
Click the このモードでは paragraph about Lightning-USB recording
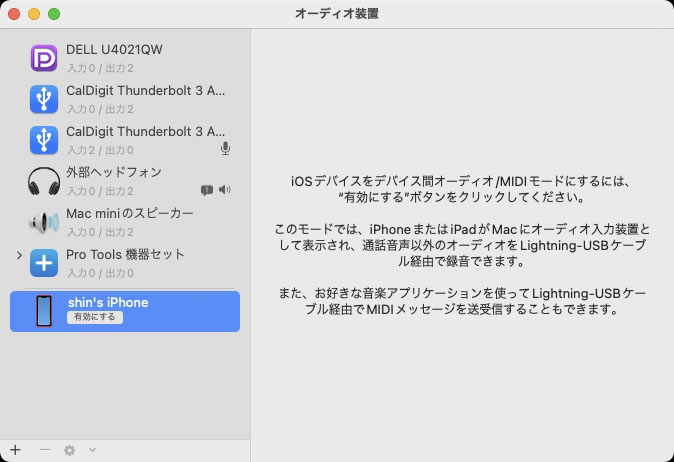[462, 245]
